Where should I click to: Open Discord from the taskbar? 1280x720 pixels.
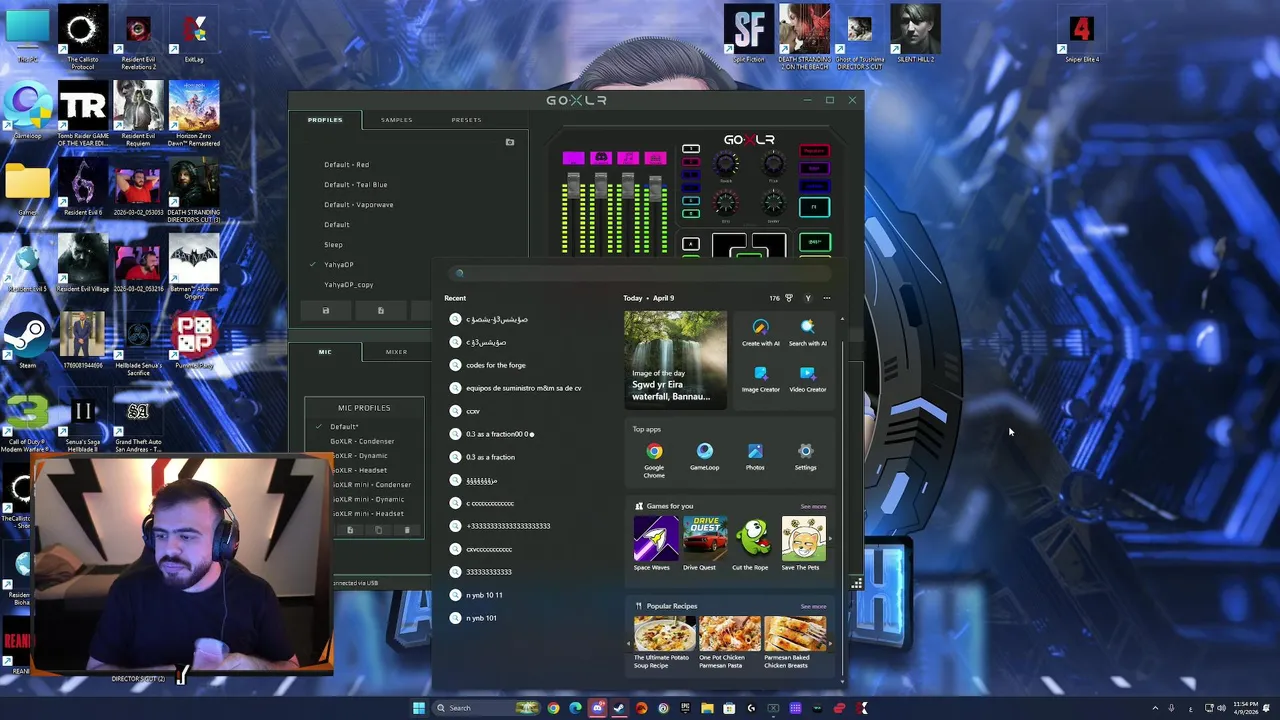pyautogui.click(x=597, y=708)
